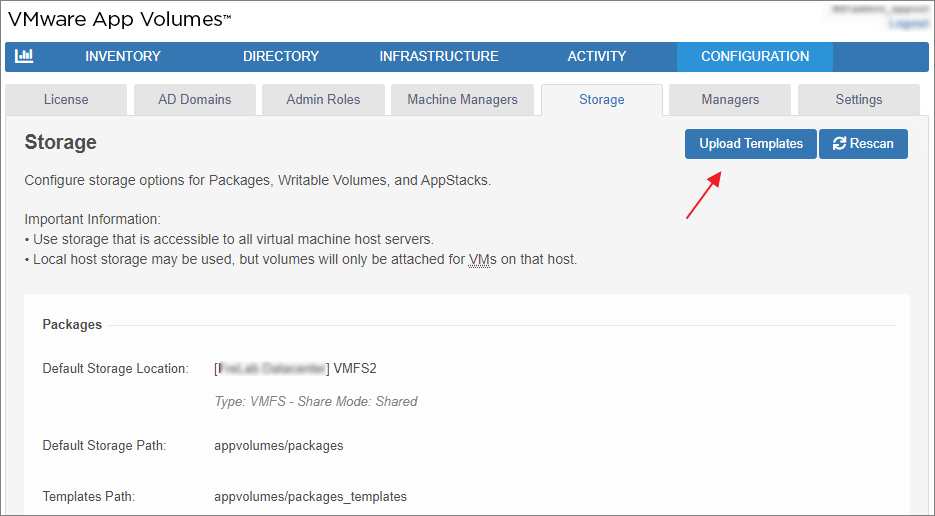This screenshot has width=935, height=516.
Task: Switch to the ACTIVITY section
Action: pos(597,57)
